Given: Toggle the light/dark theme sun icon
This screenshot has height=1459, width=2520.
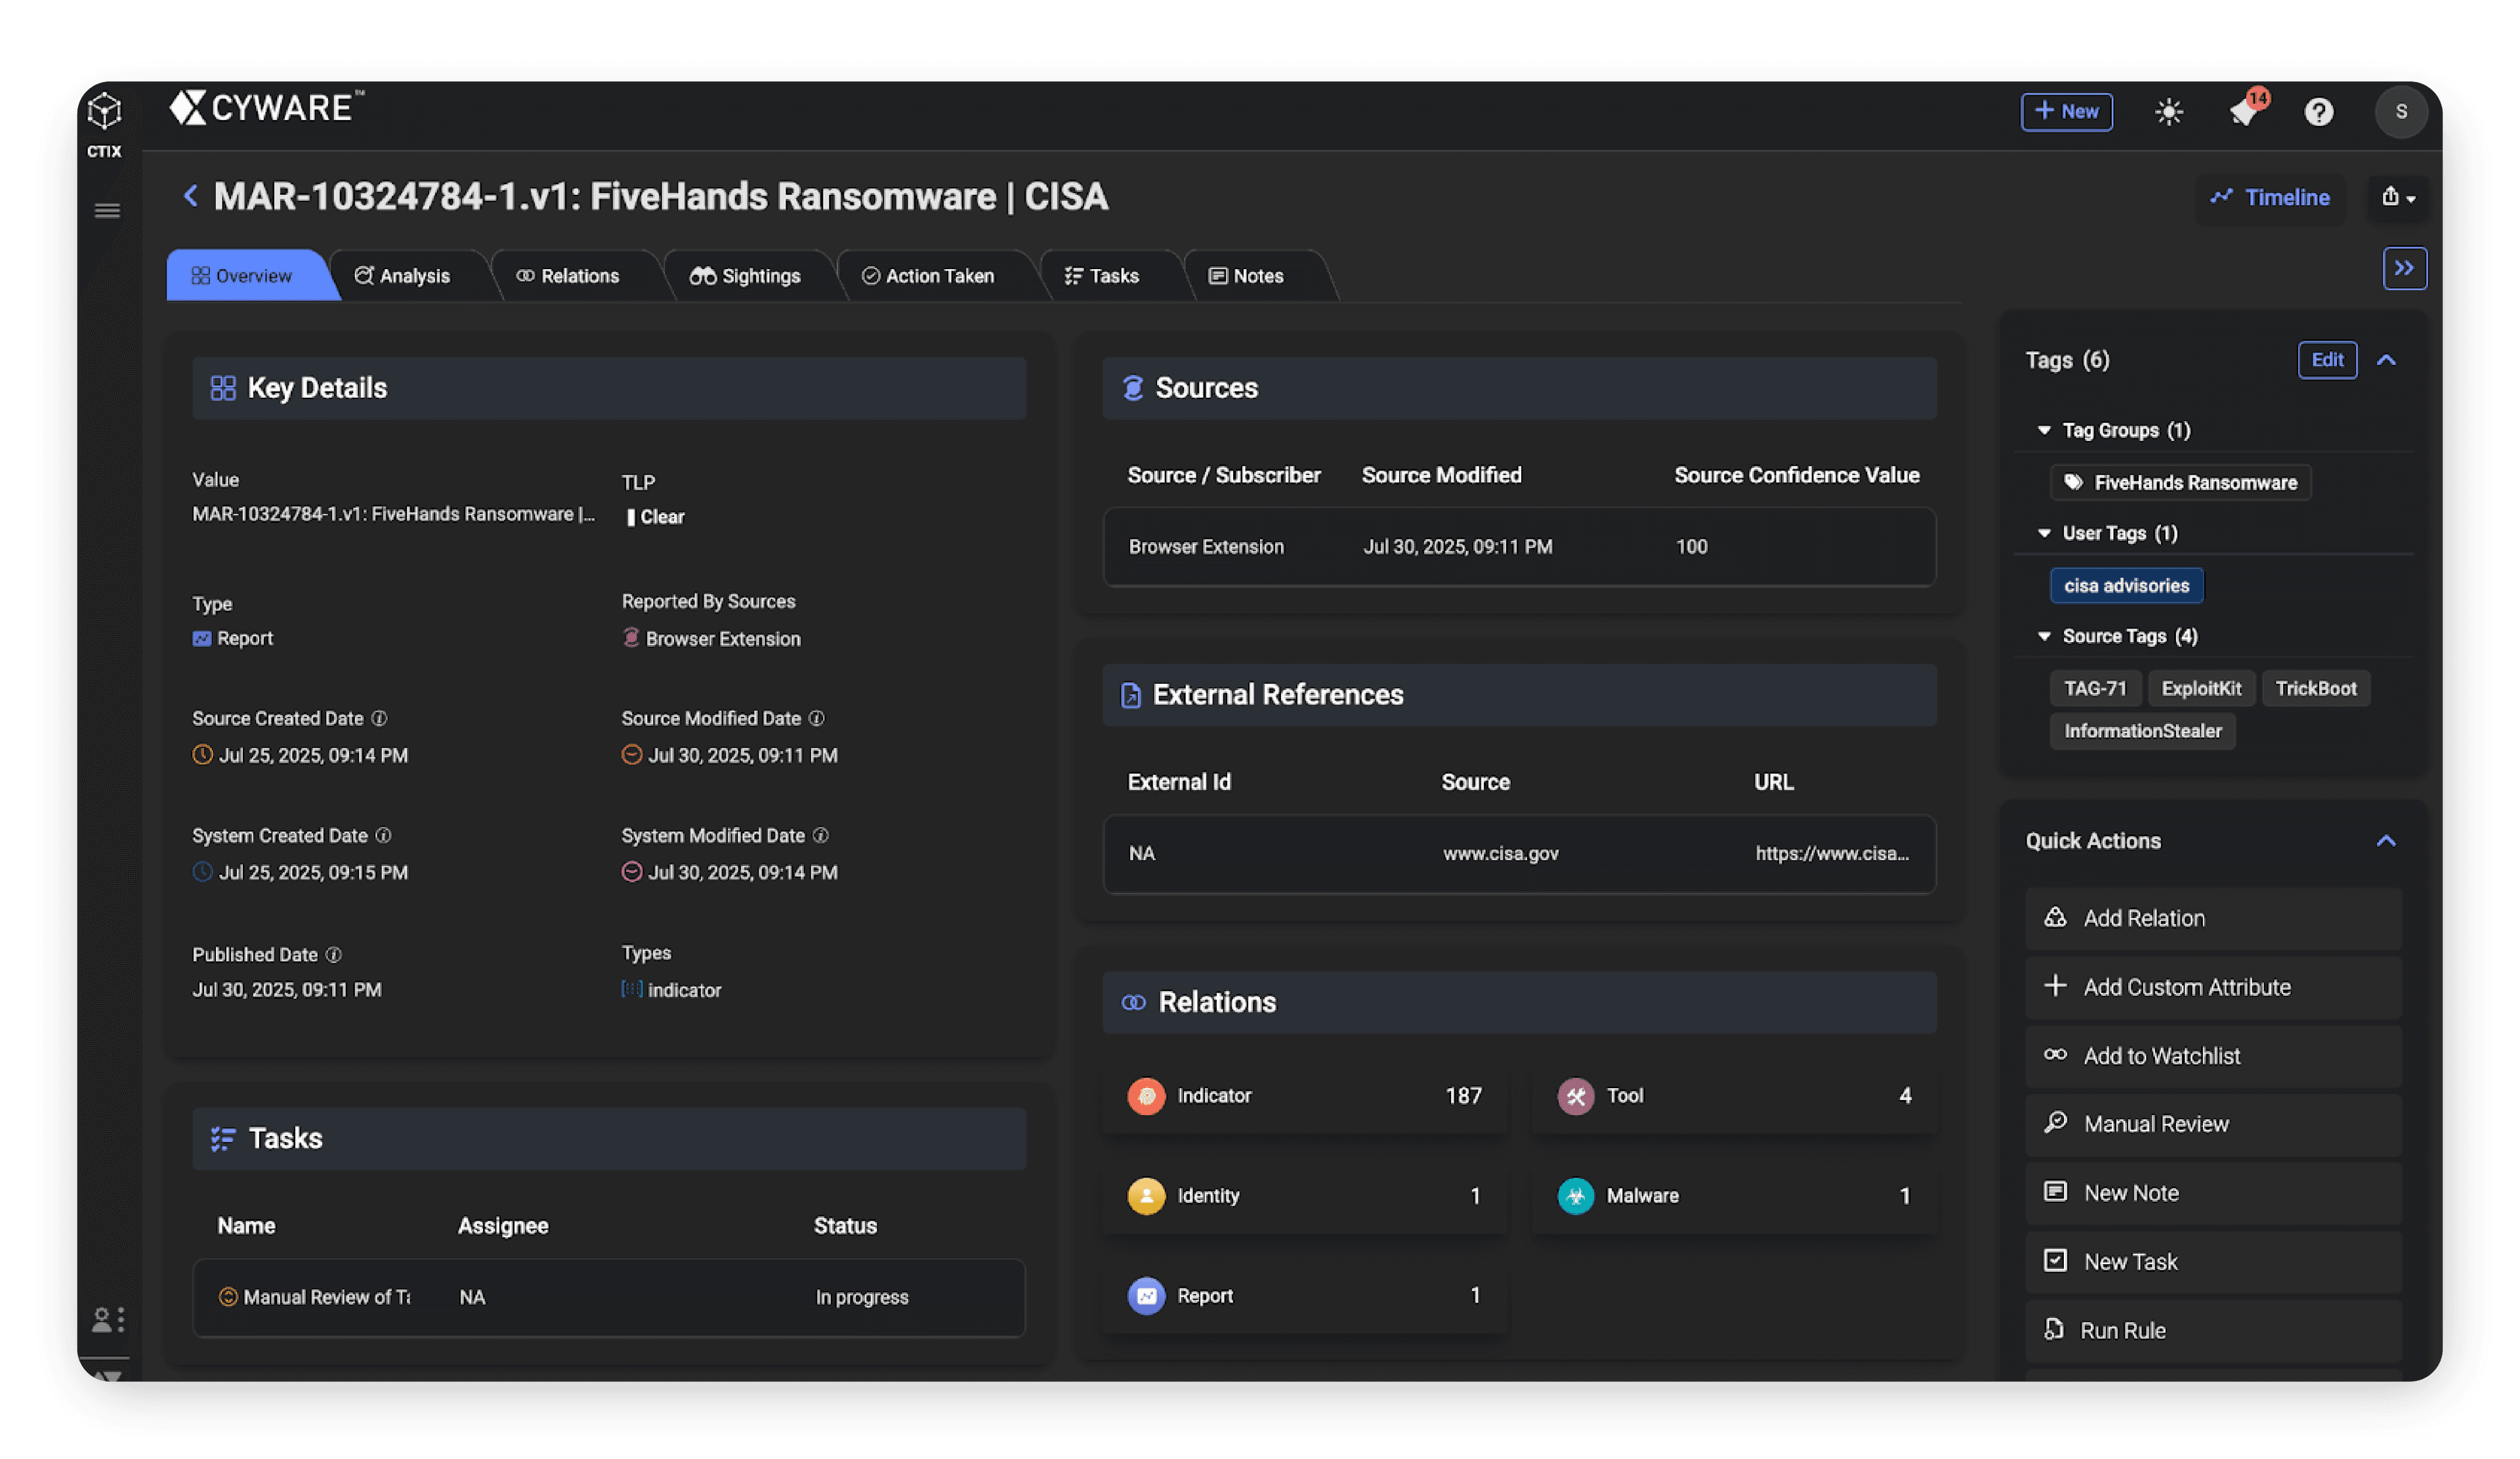Looking at the screenshot, I should coord(2168,112).
